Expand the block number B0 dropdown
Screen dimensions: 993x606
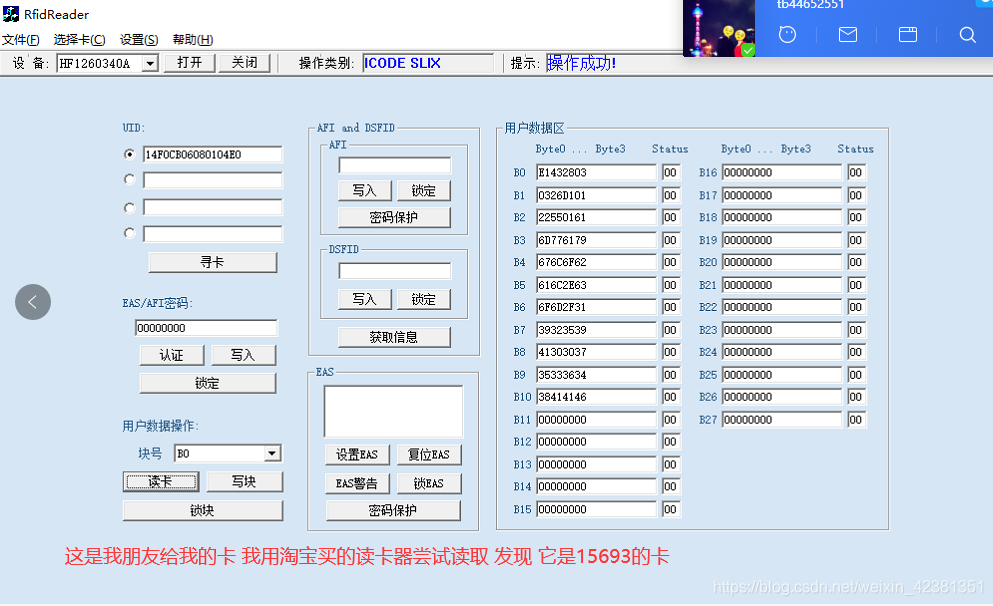click(x=272, y=453)
